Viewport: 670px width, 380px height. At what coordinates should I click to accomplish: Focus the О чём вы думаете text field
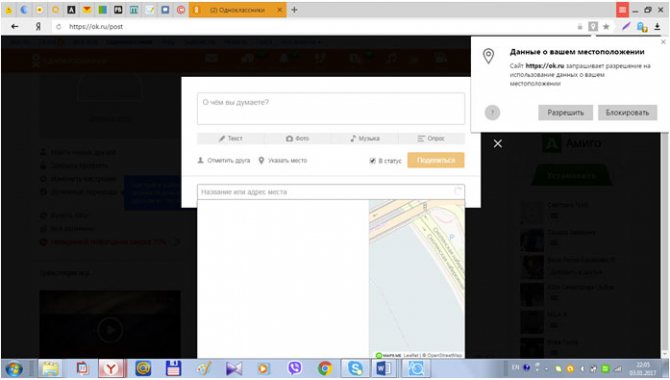tap(331, 109)
